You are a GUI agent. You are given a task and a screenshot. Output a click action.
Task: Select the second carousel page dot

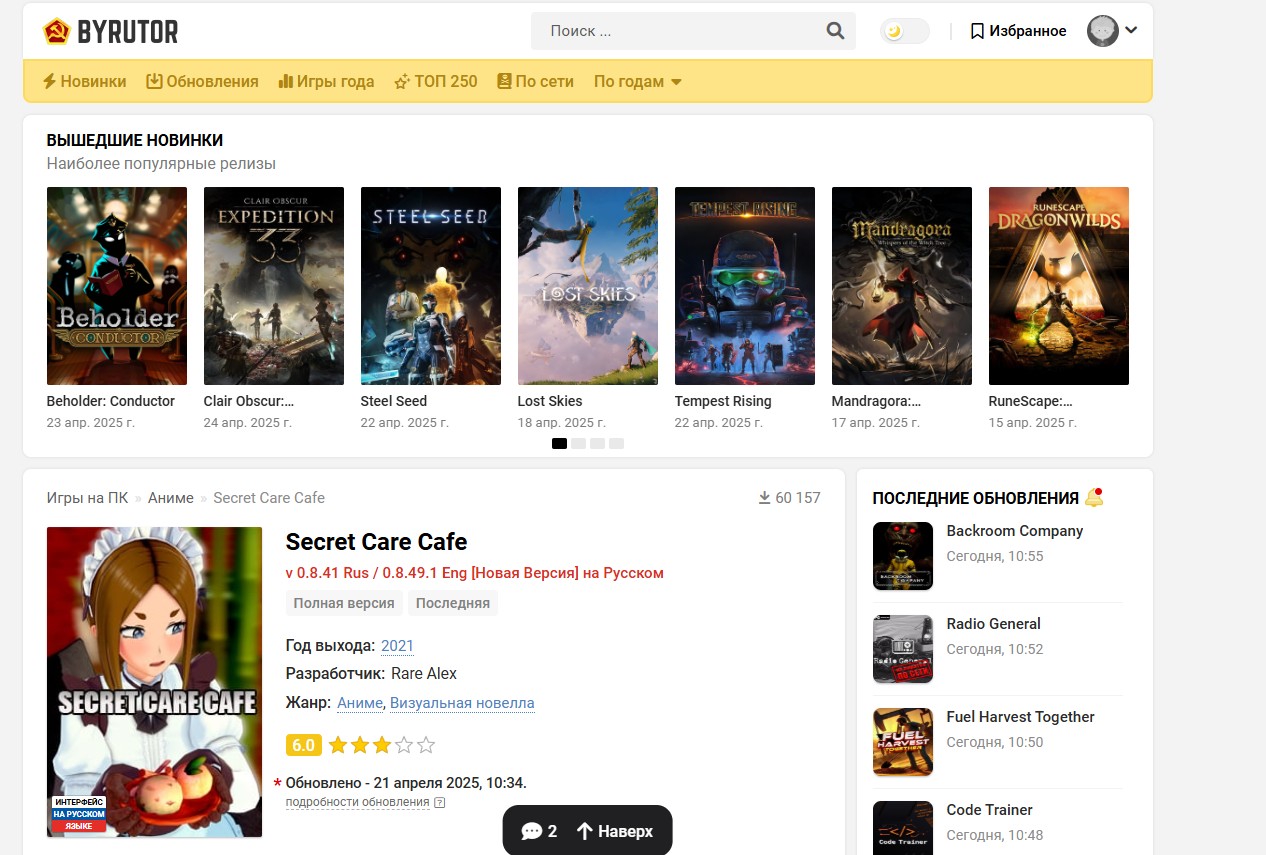[x=578, y=443]
